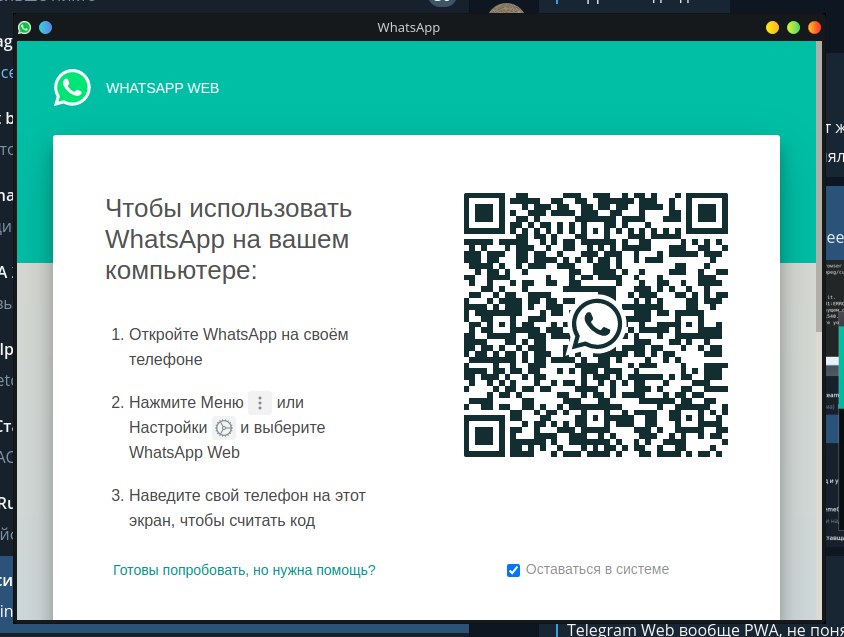Screen dimensions: 844x637
Task: Toggle the 'Оставаться в системе' checkbox
Action: point(514,570)
